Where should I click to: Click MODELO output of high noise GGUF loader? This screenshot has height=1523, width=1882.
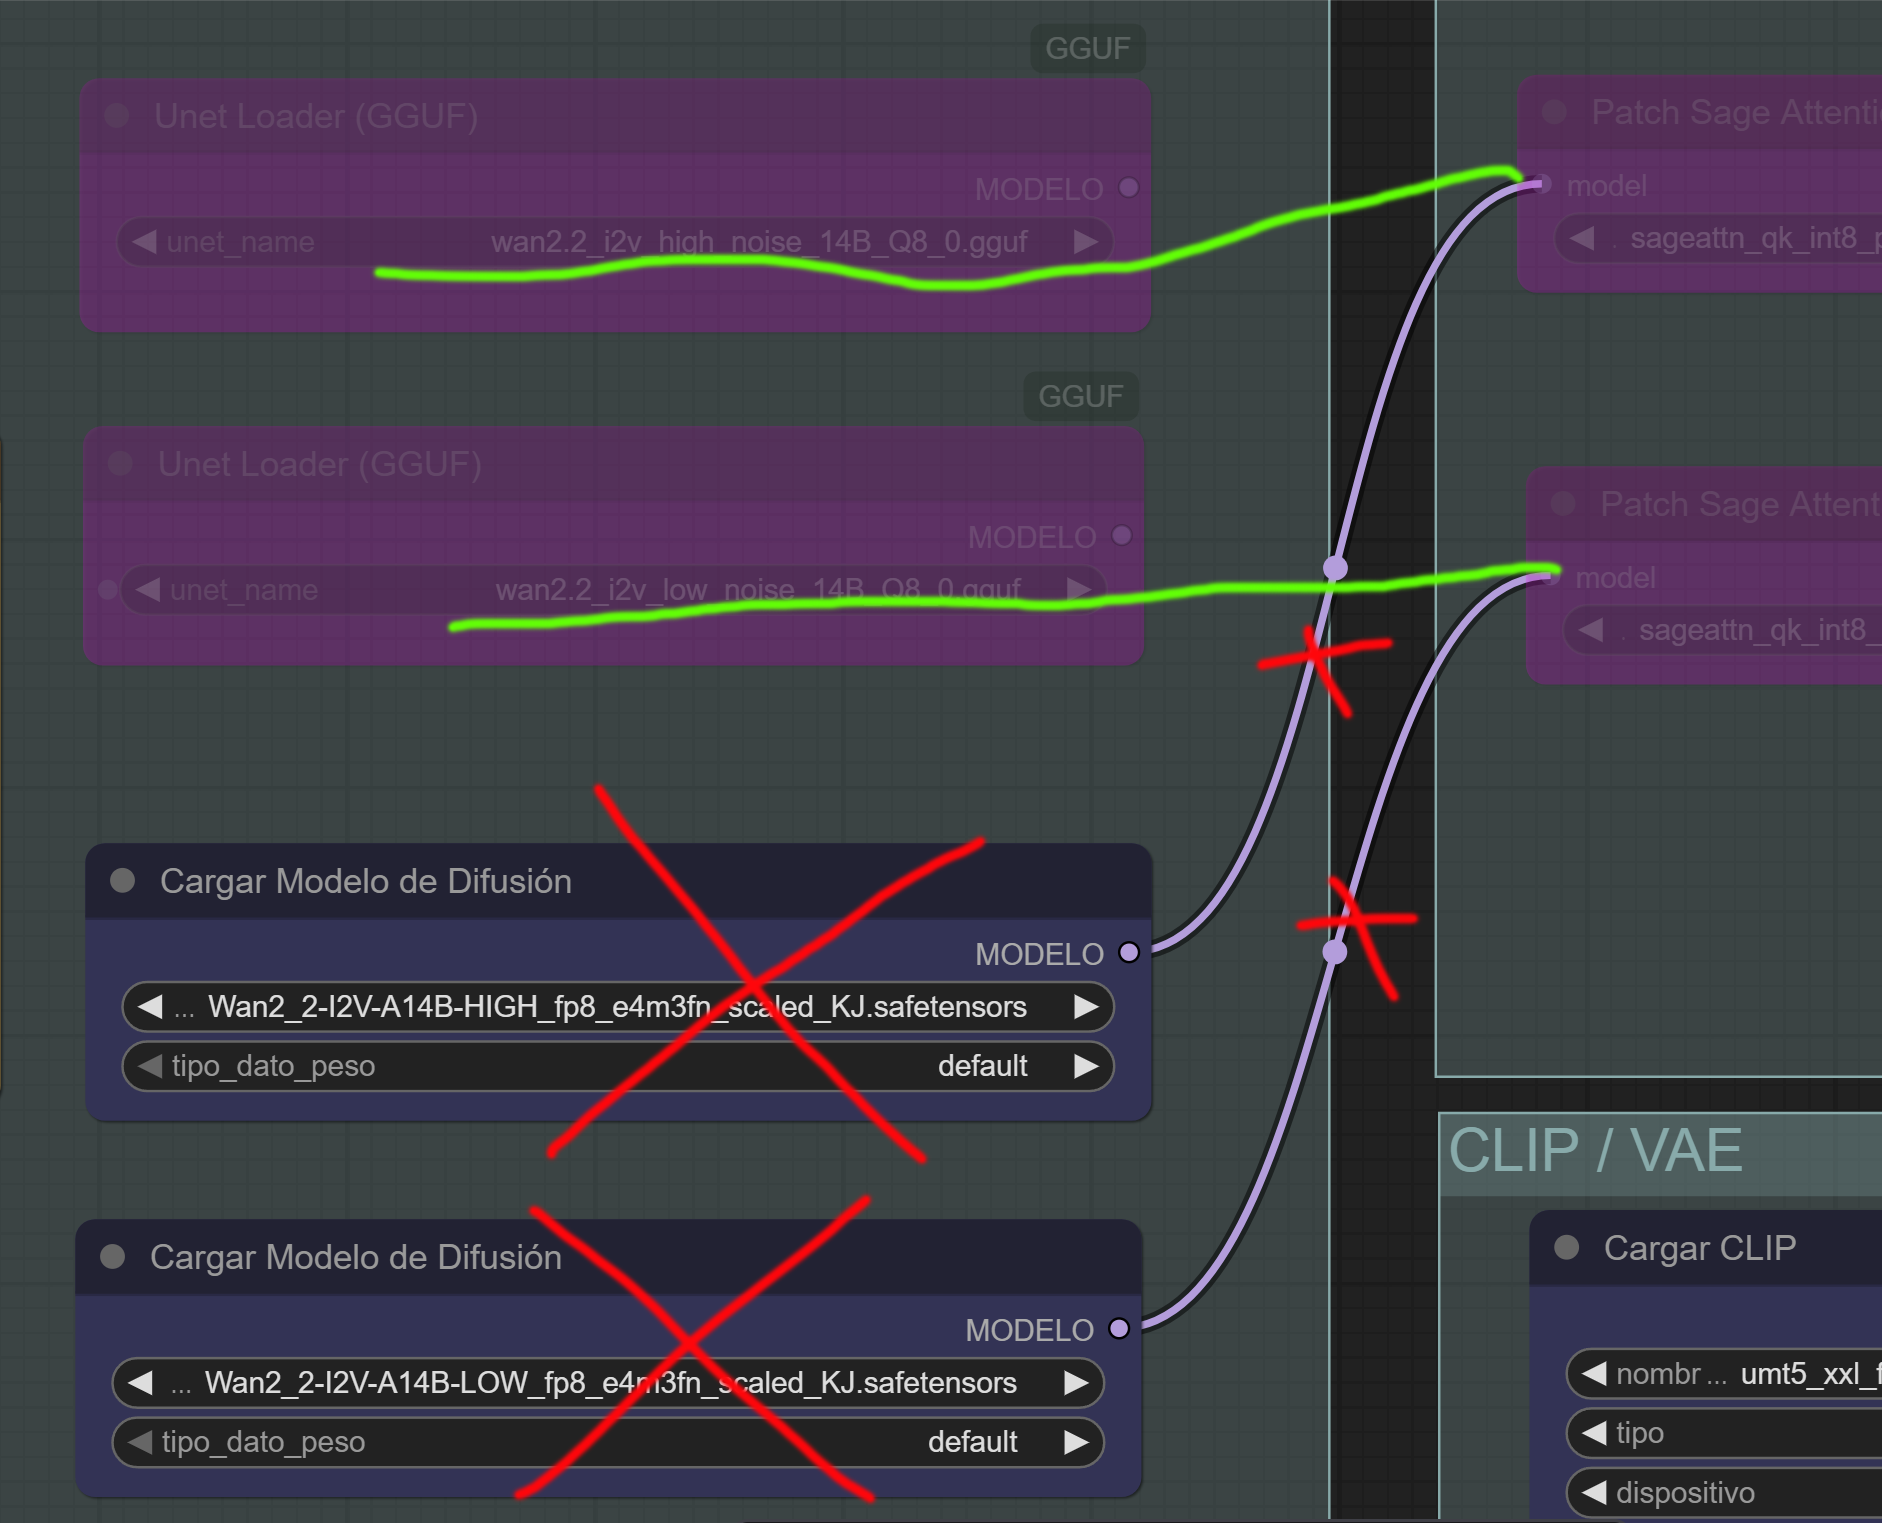click(1129, 188)
